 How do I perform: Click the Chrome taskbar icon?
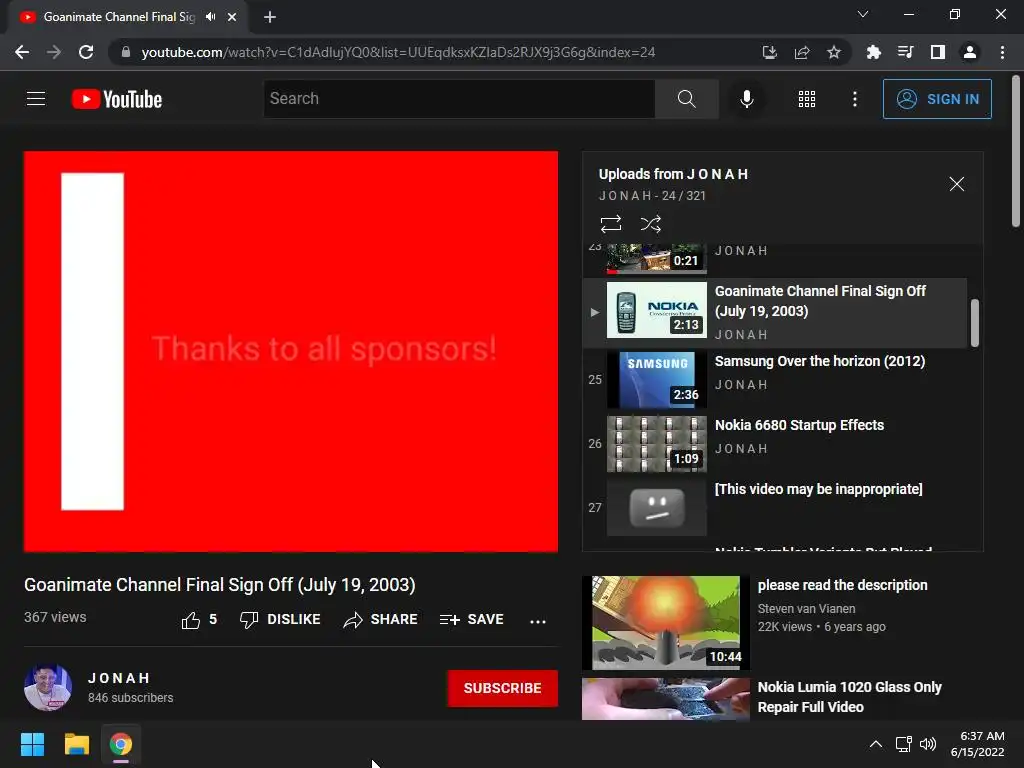click(121, 744)
